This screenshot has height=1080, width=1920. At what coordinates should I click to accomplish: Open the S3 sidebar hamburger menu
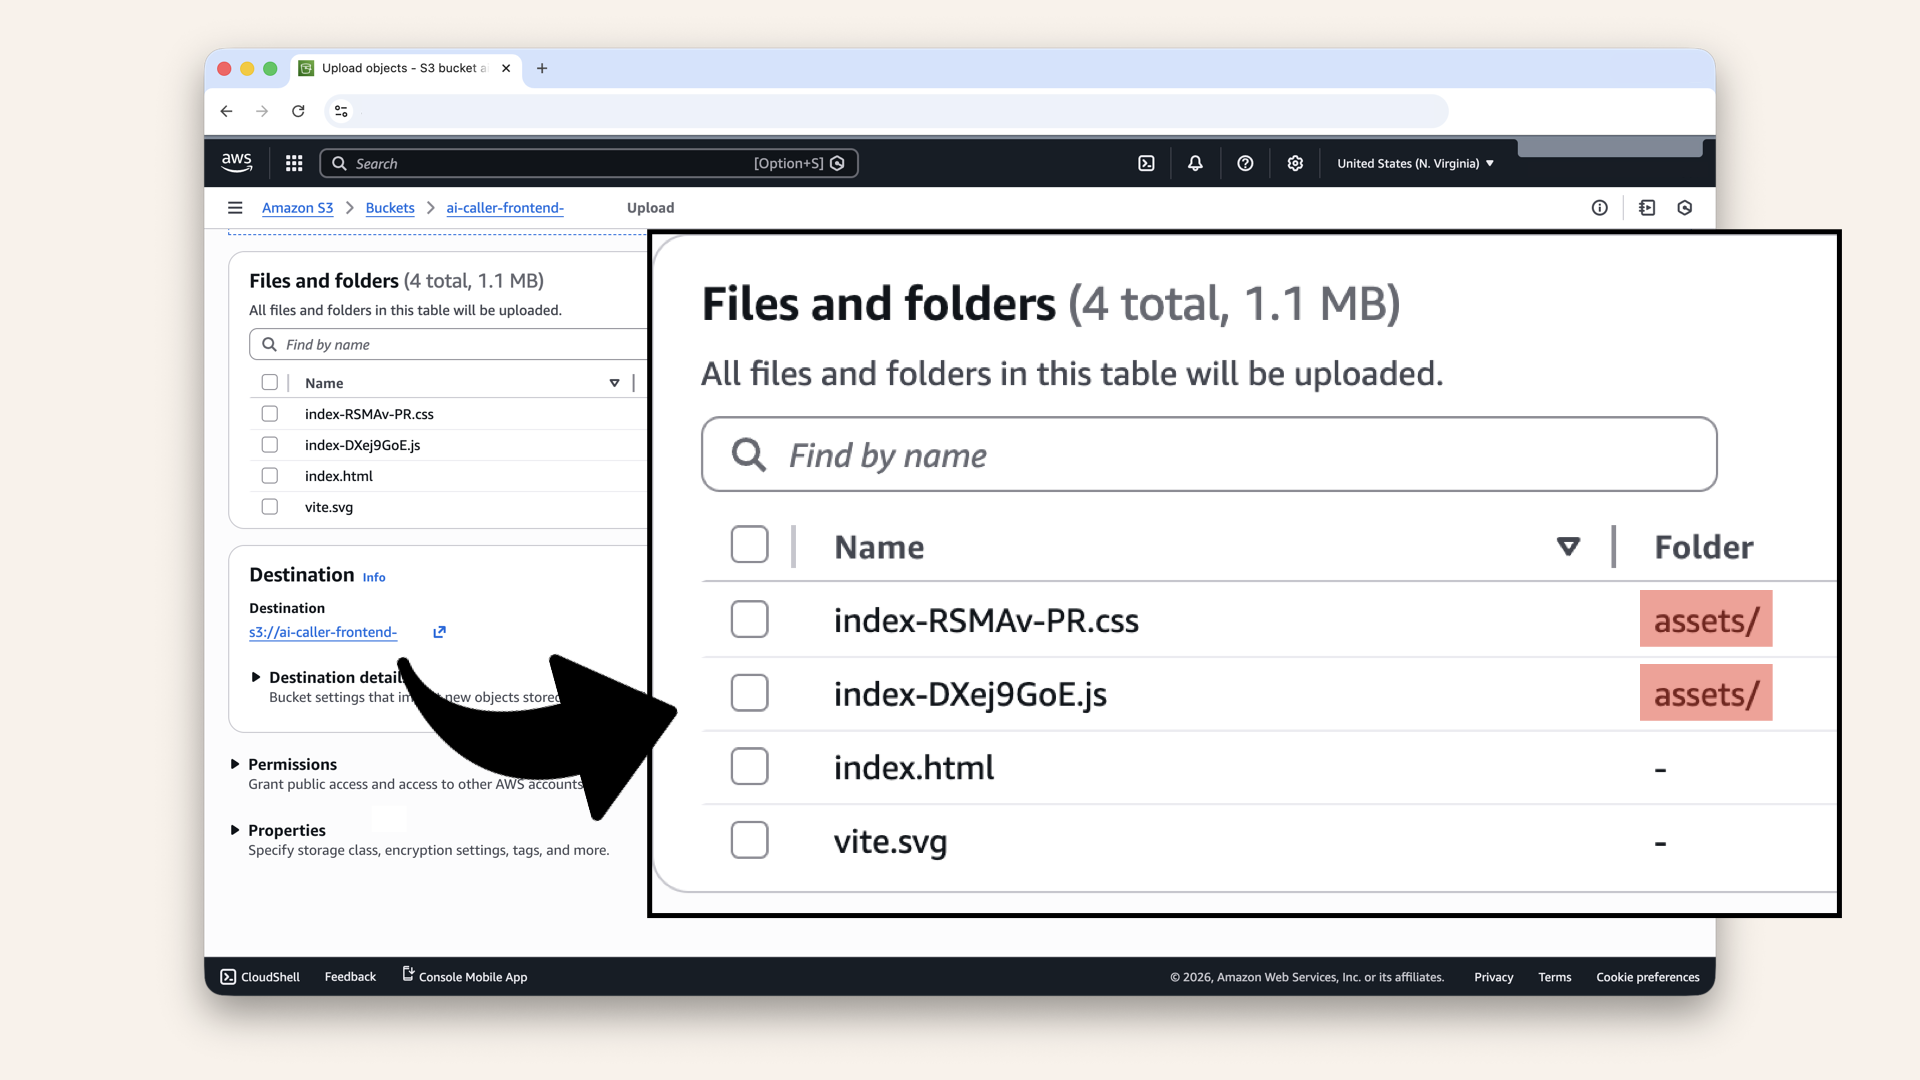click(236, 207)
